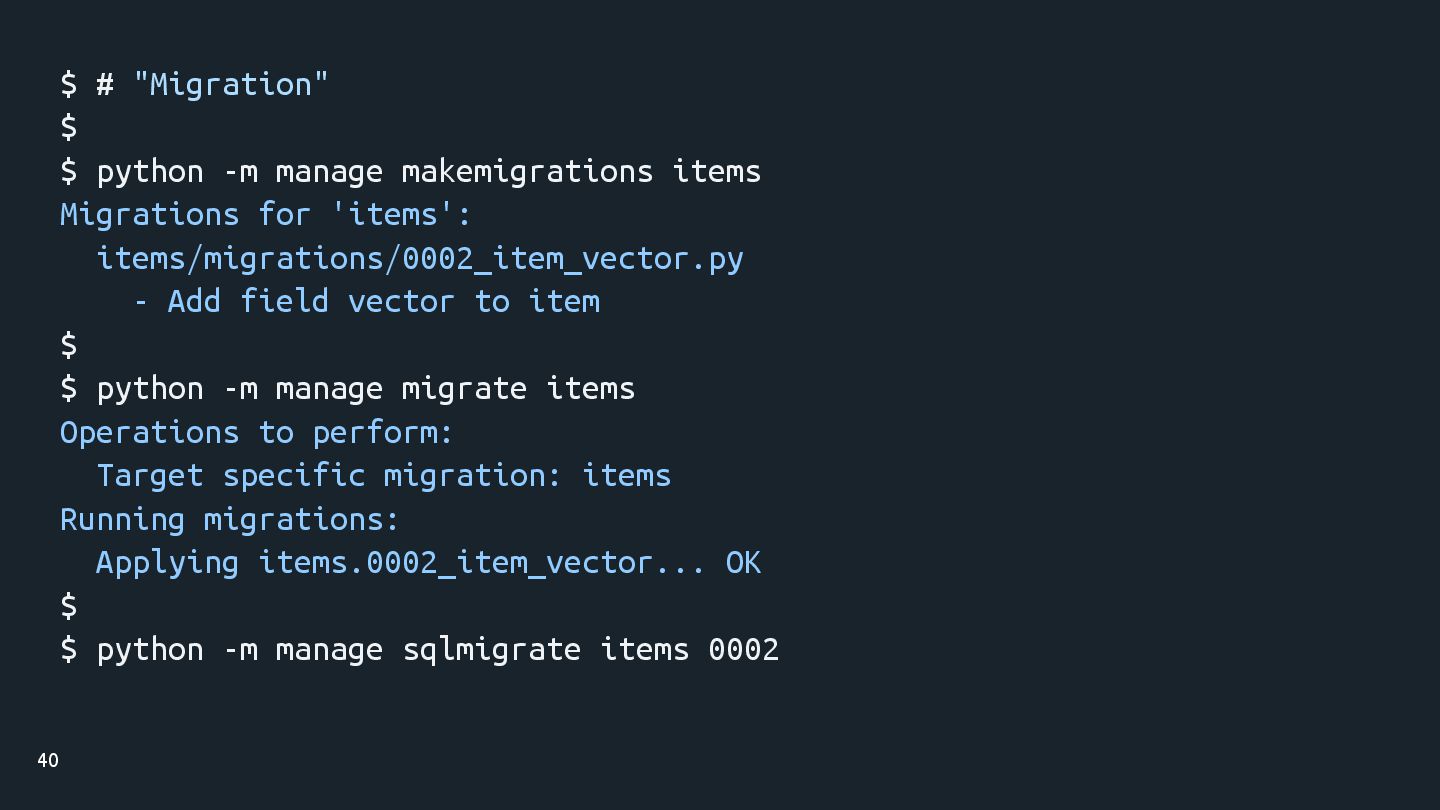
Task: Select the "Operations to perform:" line
Action: [x=256, y=432]
